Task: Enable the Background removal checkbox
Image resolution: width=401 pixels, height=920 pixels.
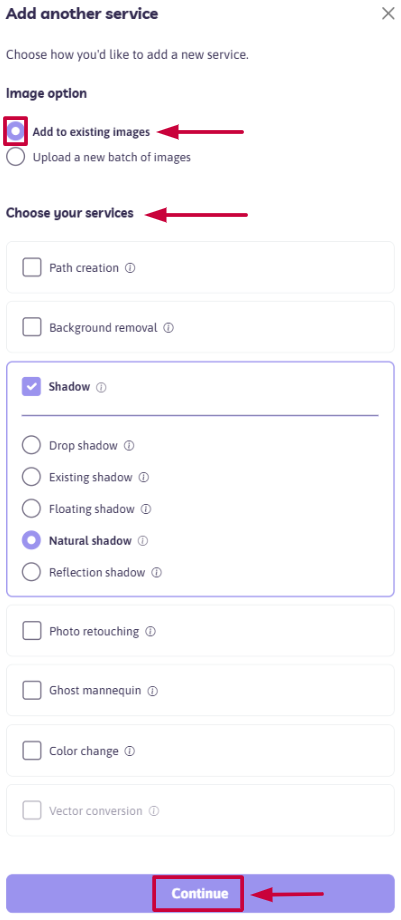Action: [x=32, y=327]
